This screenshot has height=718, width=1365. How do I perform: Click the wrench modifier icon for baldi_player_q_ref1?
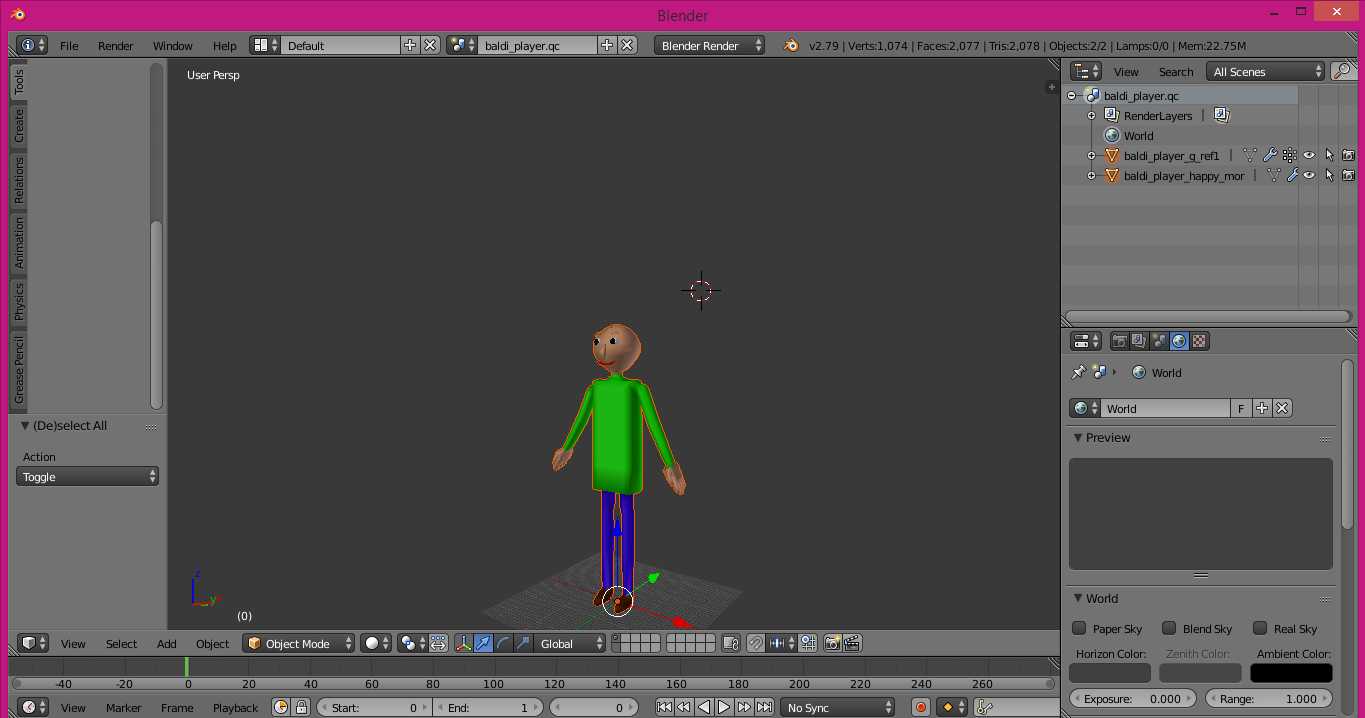(1269, 155)
